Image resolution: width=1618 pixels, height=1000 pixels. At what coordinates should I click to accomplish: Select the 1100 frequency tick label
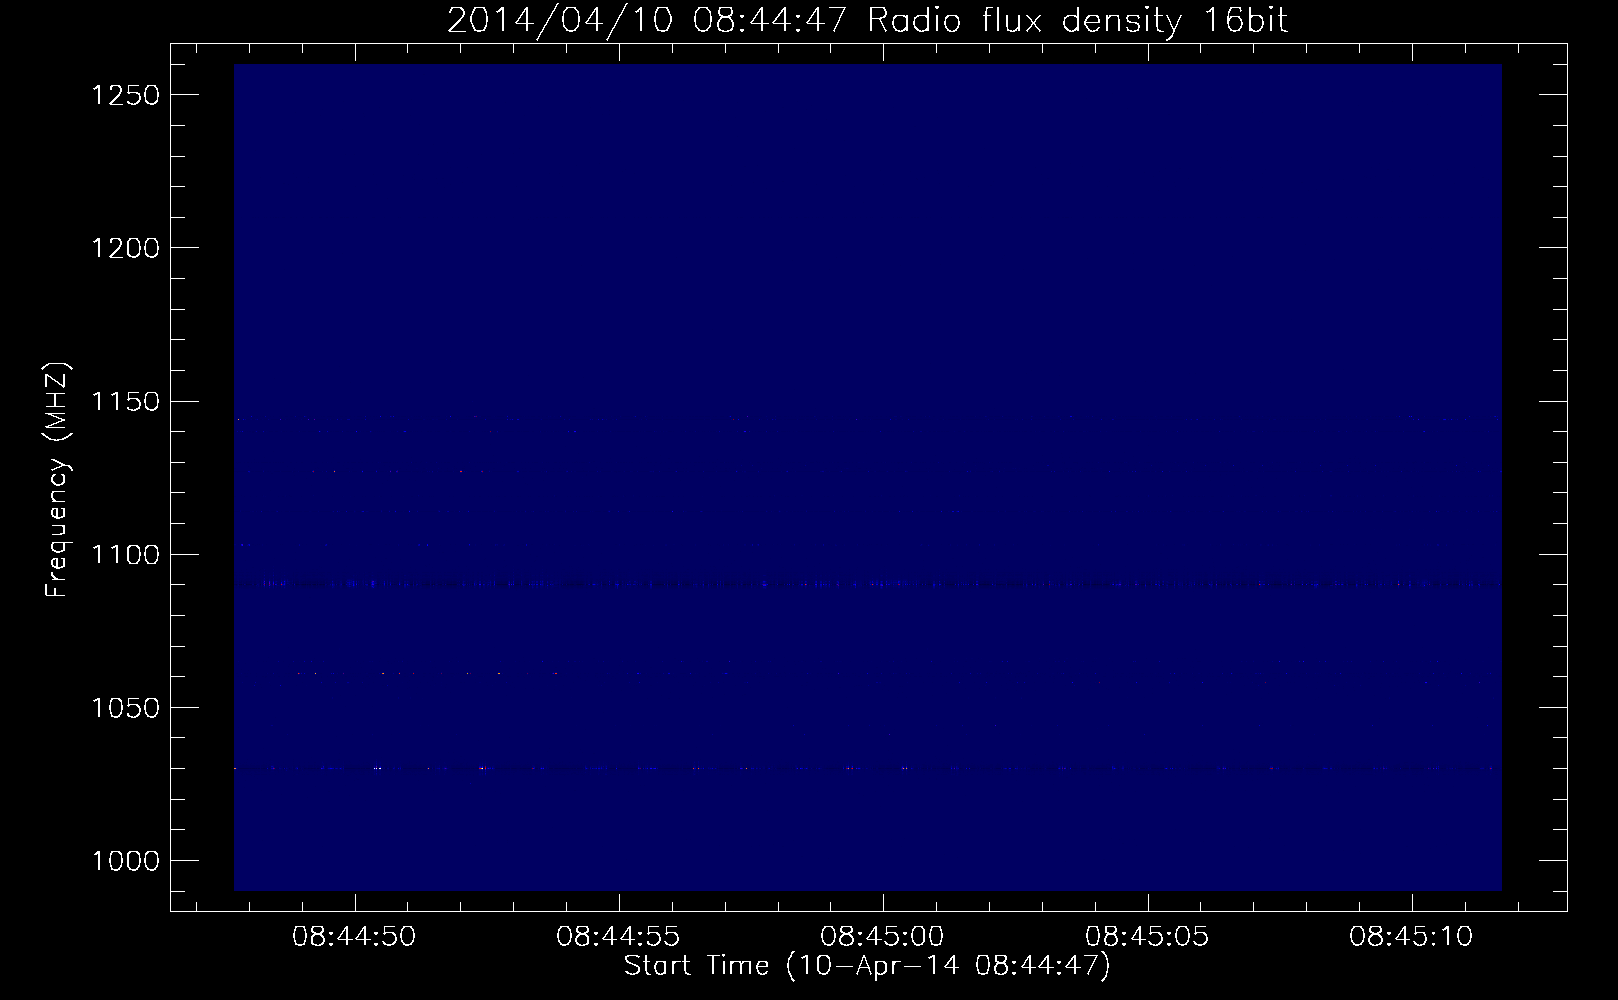tap(125, 555)
